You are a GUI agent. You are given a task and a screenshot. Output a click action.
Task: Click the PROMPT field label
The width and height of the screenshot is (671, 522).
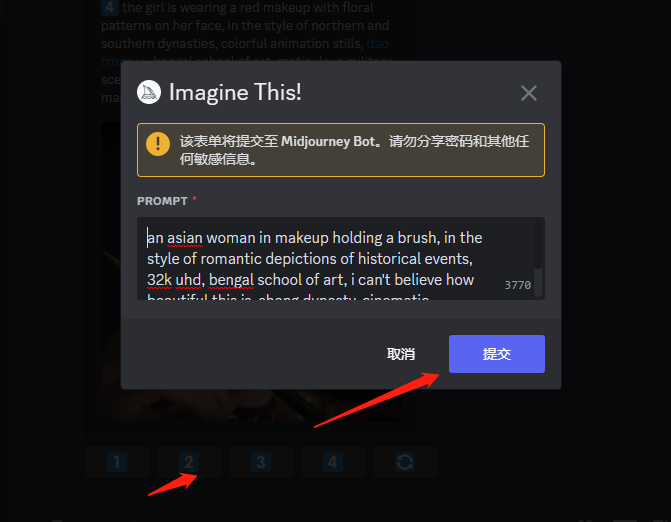tap(162, 201)
